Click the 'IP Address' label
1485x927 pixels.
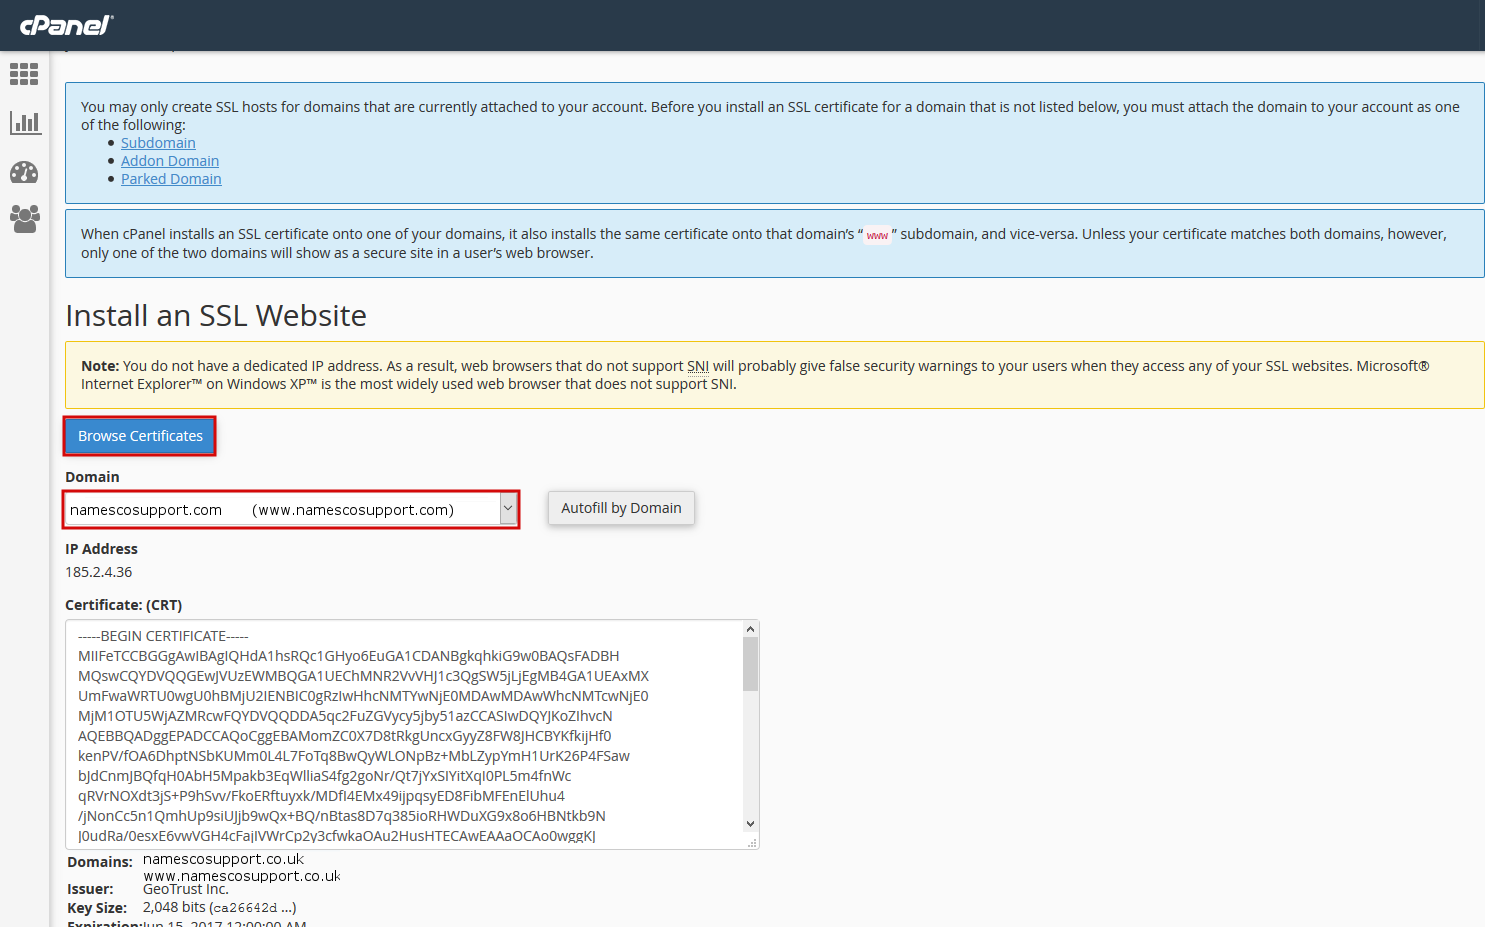(x=101, y=549)
